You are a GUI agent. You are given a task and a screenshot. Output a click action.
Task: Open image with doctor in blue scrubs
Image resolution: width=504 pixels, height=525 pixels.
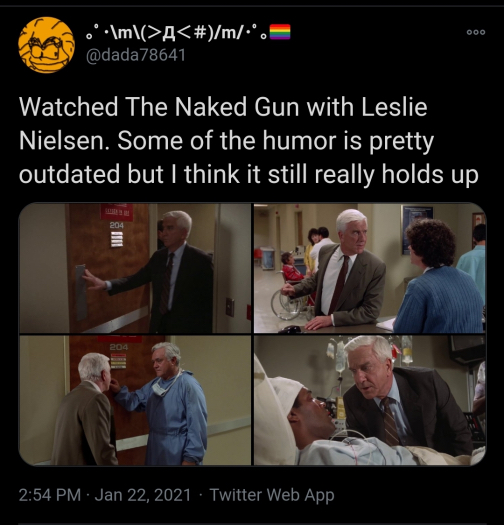tap(135, 400)
